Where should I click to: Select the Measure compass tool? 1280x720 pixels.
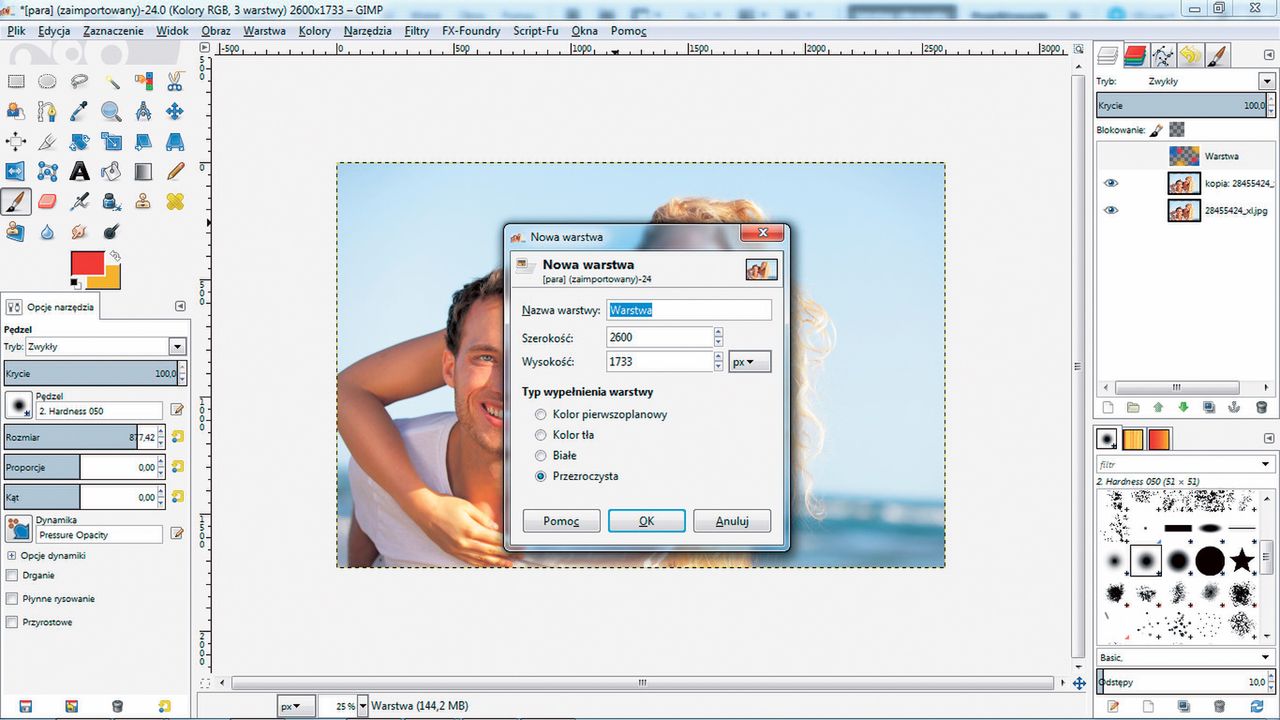[143, 111]
